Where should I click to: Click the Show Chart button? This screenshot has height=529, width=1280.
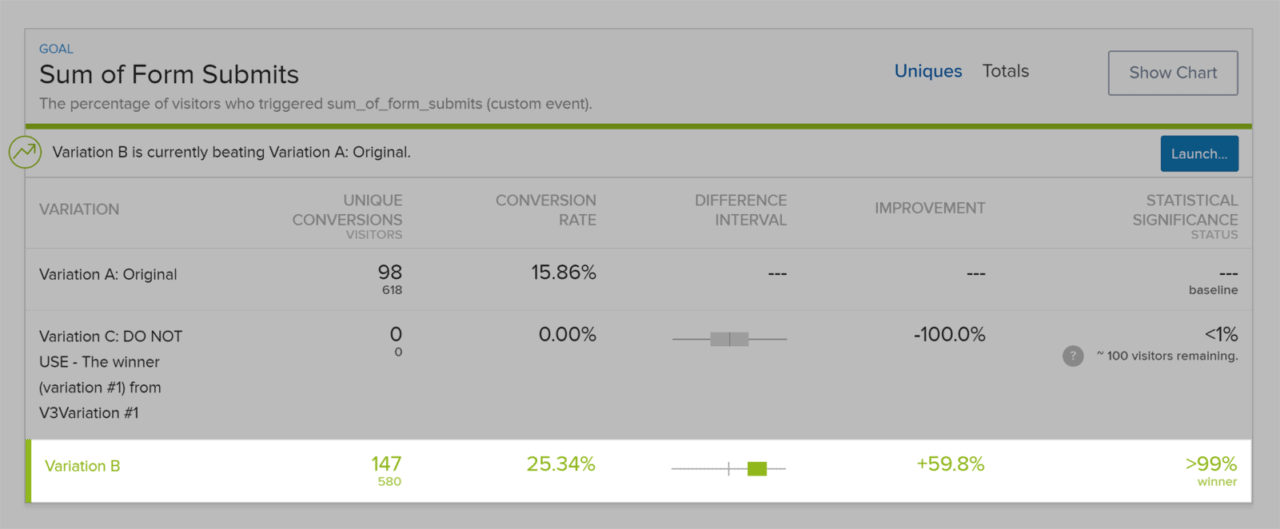tap(1173, 73)
